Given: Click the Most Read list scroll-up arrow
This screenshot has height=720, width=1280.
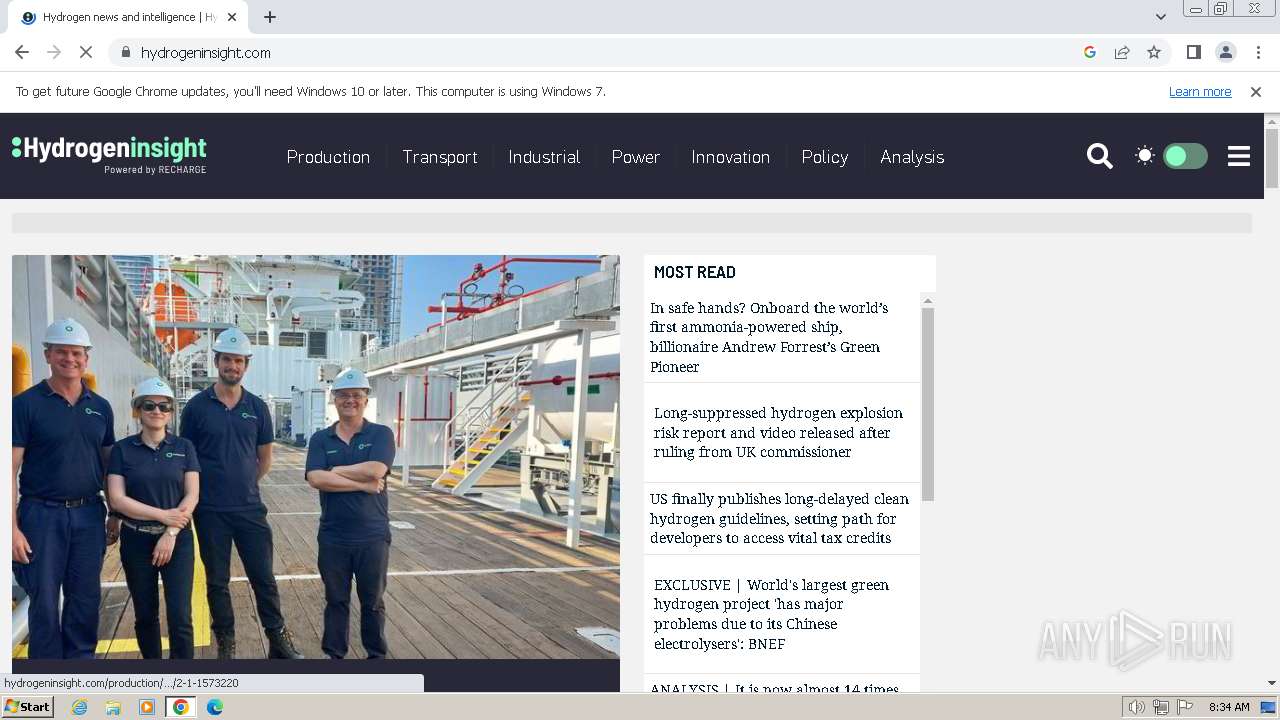Looking at the screenshot, I should [928, 301].
